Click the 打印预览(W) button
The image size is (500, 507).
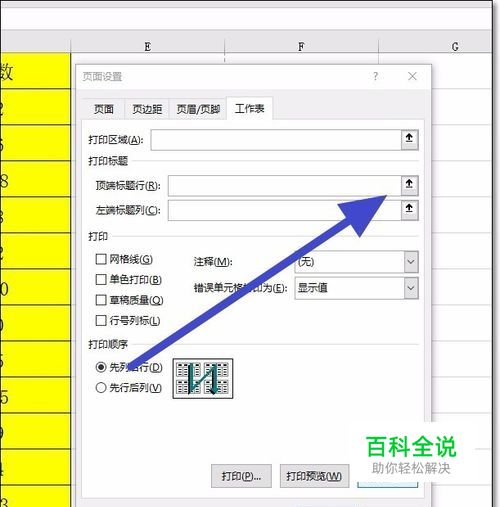(314, 476)
